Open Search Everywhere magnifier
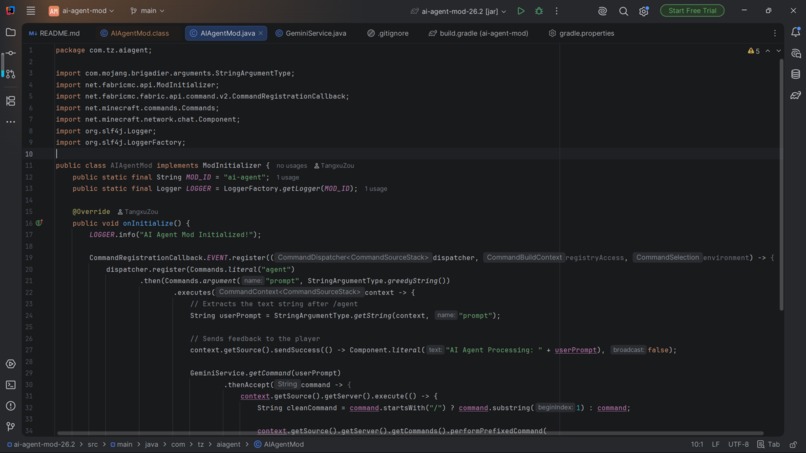 (x=623, y=11)
